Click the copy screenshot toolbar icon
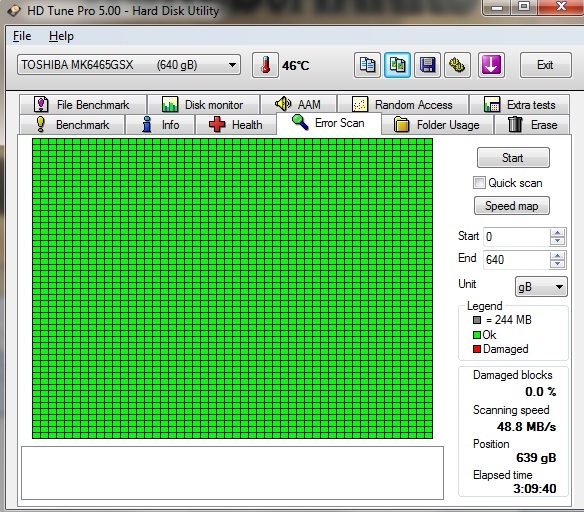Image resolution: width=584 pixels, height=512 pixels. pyautogui.click(x=397, y=65)
